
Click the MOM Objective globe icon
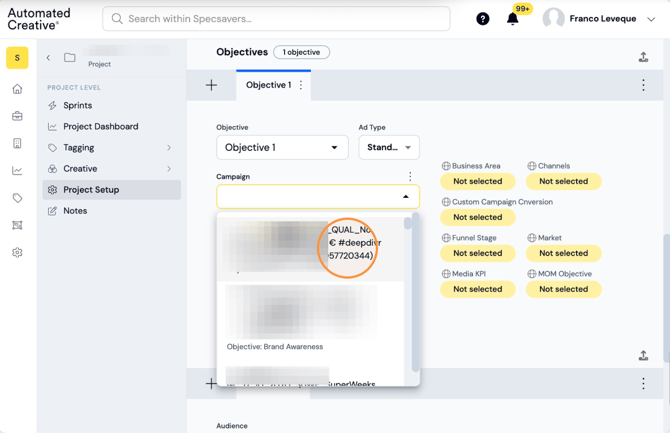[532, 273]
